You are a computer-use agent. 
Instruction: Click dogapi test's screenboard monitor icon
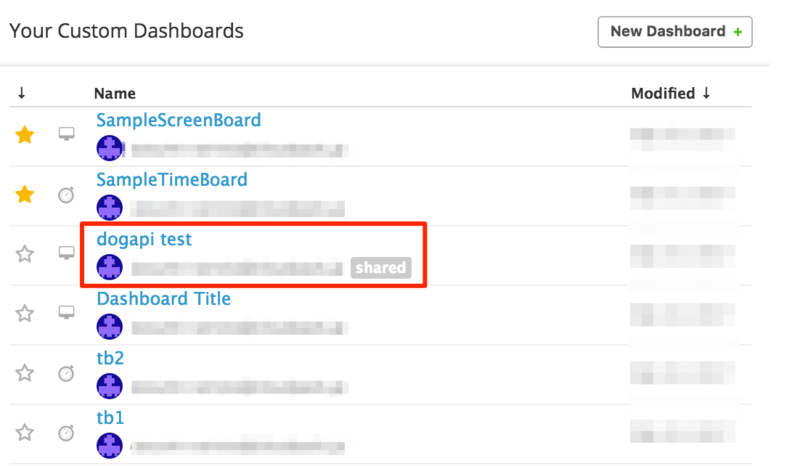click(66, 253)
